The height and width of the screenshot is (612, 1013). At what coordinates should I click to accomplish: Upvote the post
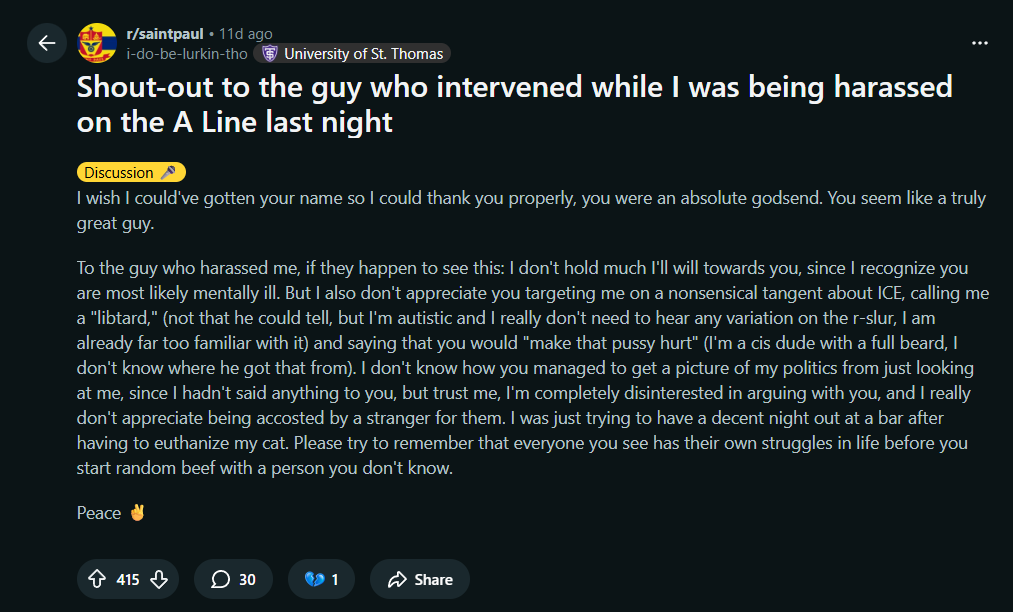click(x=97, y=579)
